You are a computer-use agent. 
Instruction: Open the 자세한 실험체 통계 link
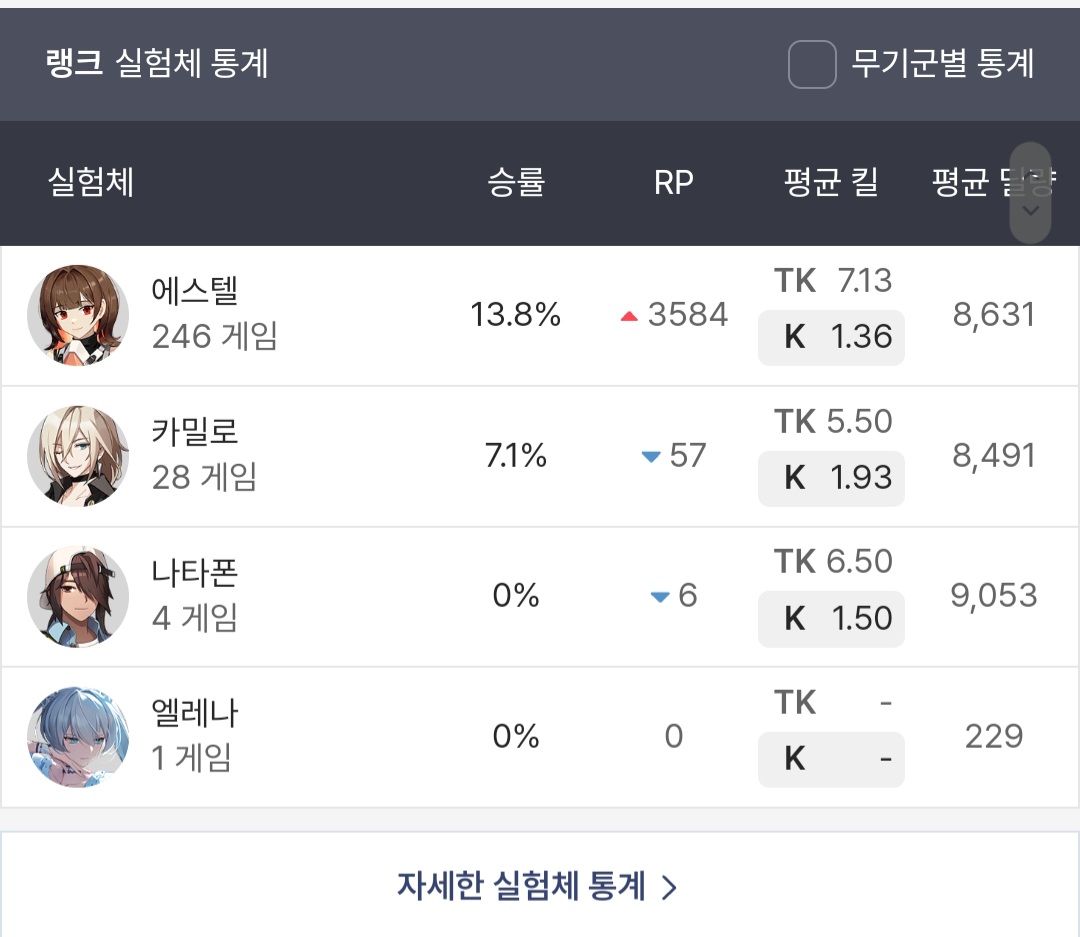click(x=522, y=886)
